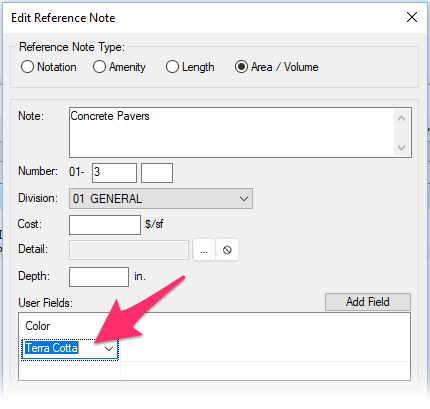Click the empty number suffix field
430x409 pixels.
coord(157,173)
